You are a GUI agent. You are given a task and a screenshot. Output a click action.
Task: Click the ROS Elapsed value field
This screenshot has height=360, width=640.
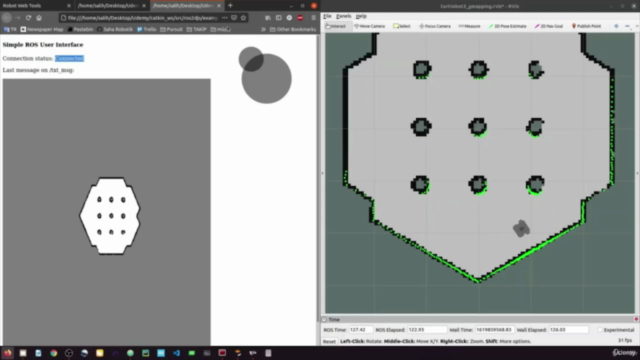[x=427, y=330]
